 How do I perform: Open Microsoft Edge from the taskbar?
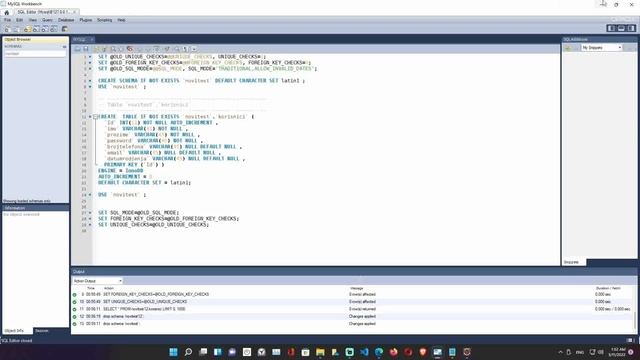pyautogui.click(x=379, y=352)
